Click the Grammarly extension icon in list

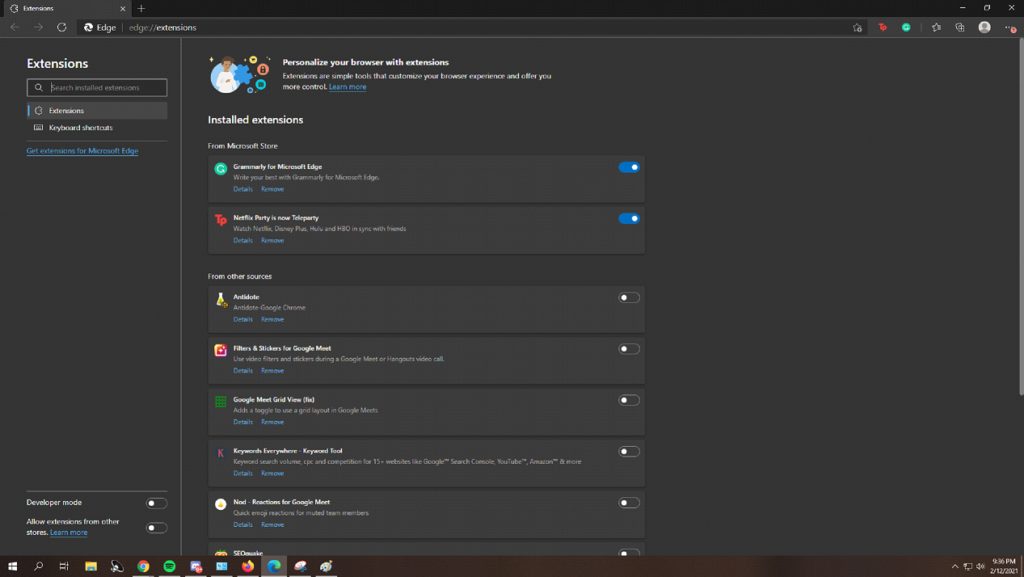[221, 169]
